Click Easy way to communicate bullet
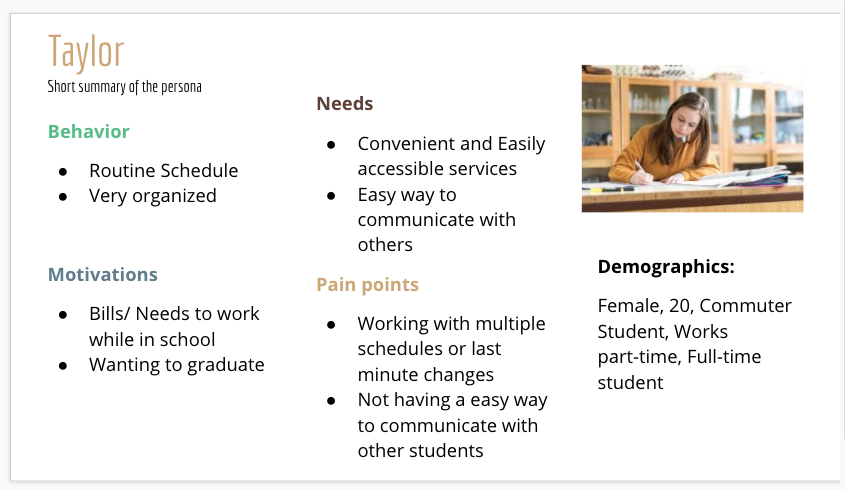The height and width of the screenshot is (490, 845). click(437, 219)
